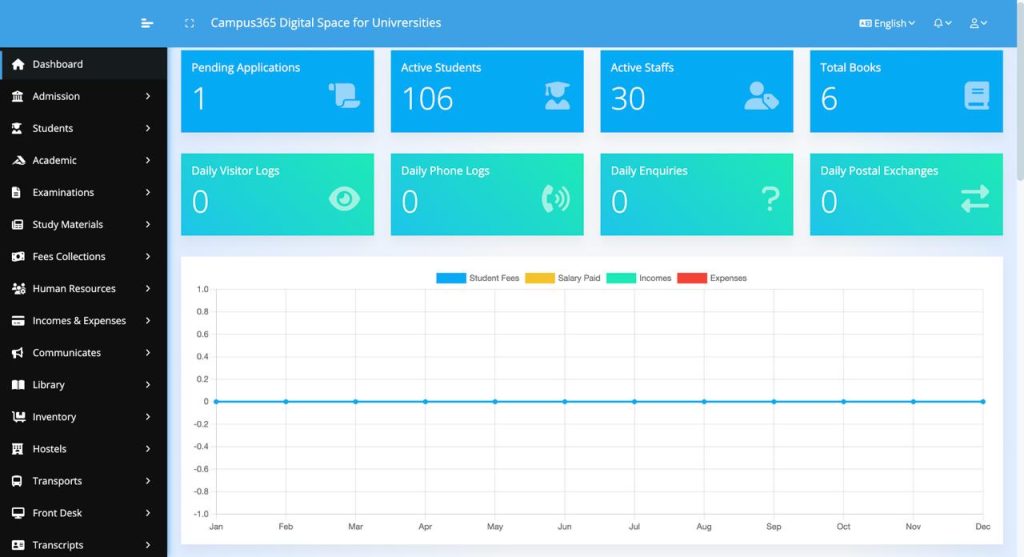This screenshot has height=557, width=1024.
Task: Open the Active Staffs card label
Action: pos(642,67)
